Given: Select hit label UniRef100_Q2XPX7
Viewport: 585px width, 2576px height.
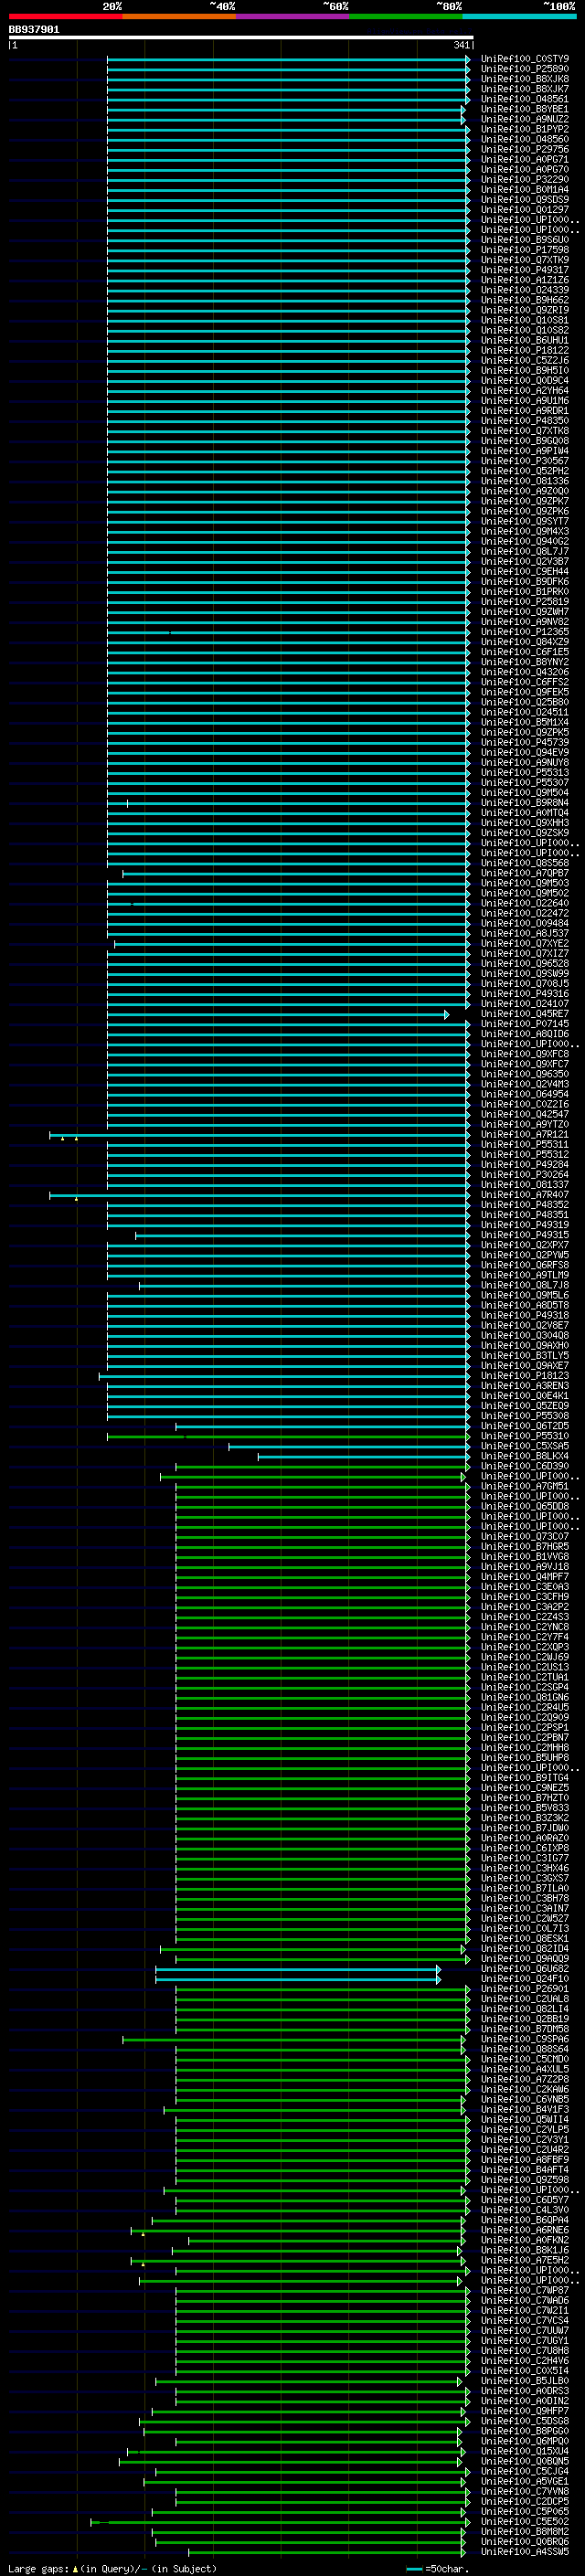Looking at the screenshot, I should tap(524, 1245).
